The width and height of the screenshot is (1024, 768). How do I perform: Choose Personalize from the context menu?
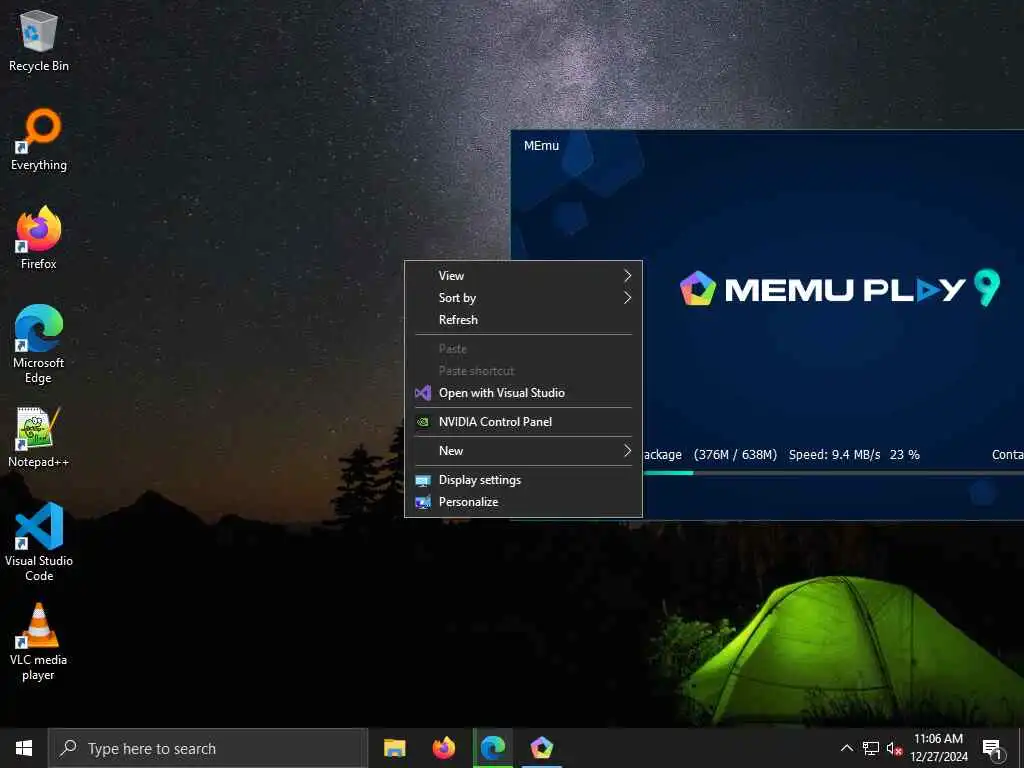coord(523,502)
